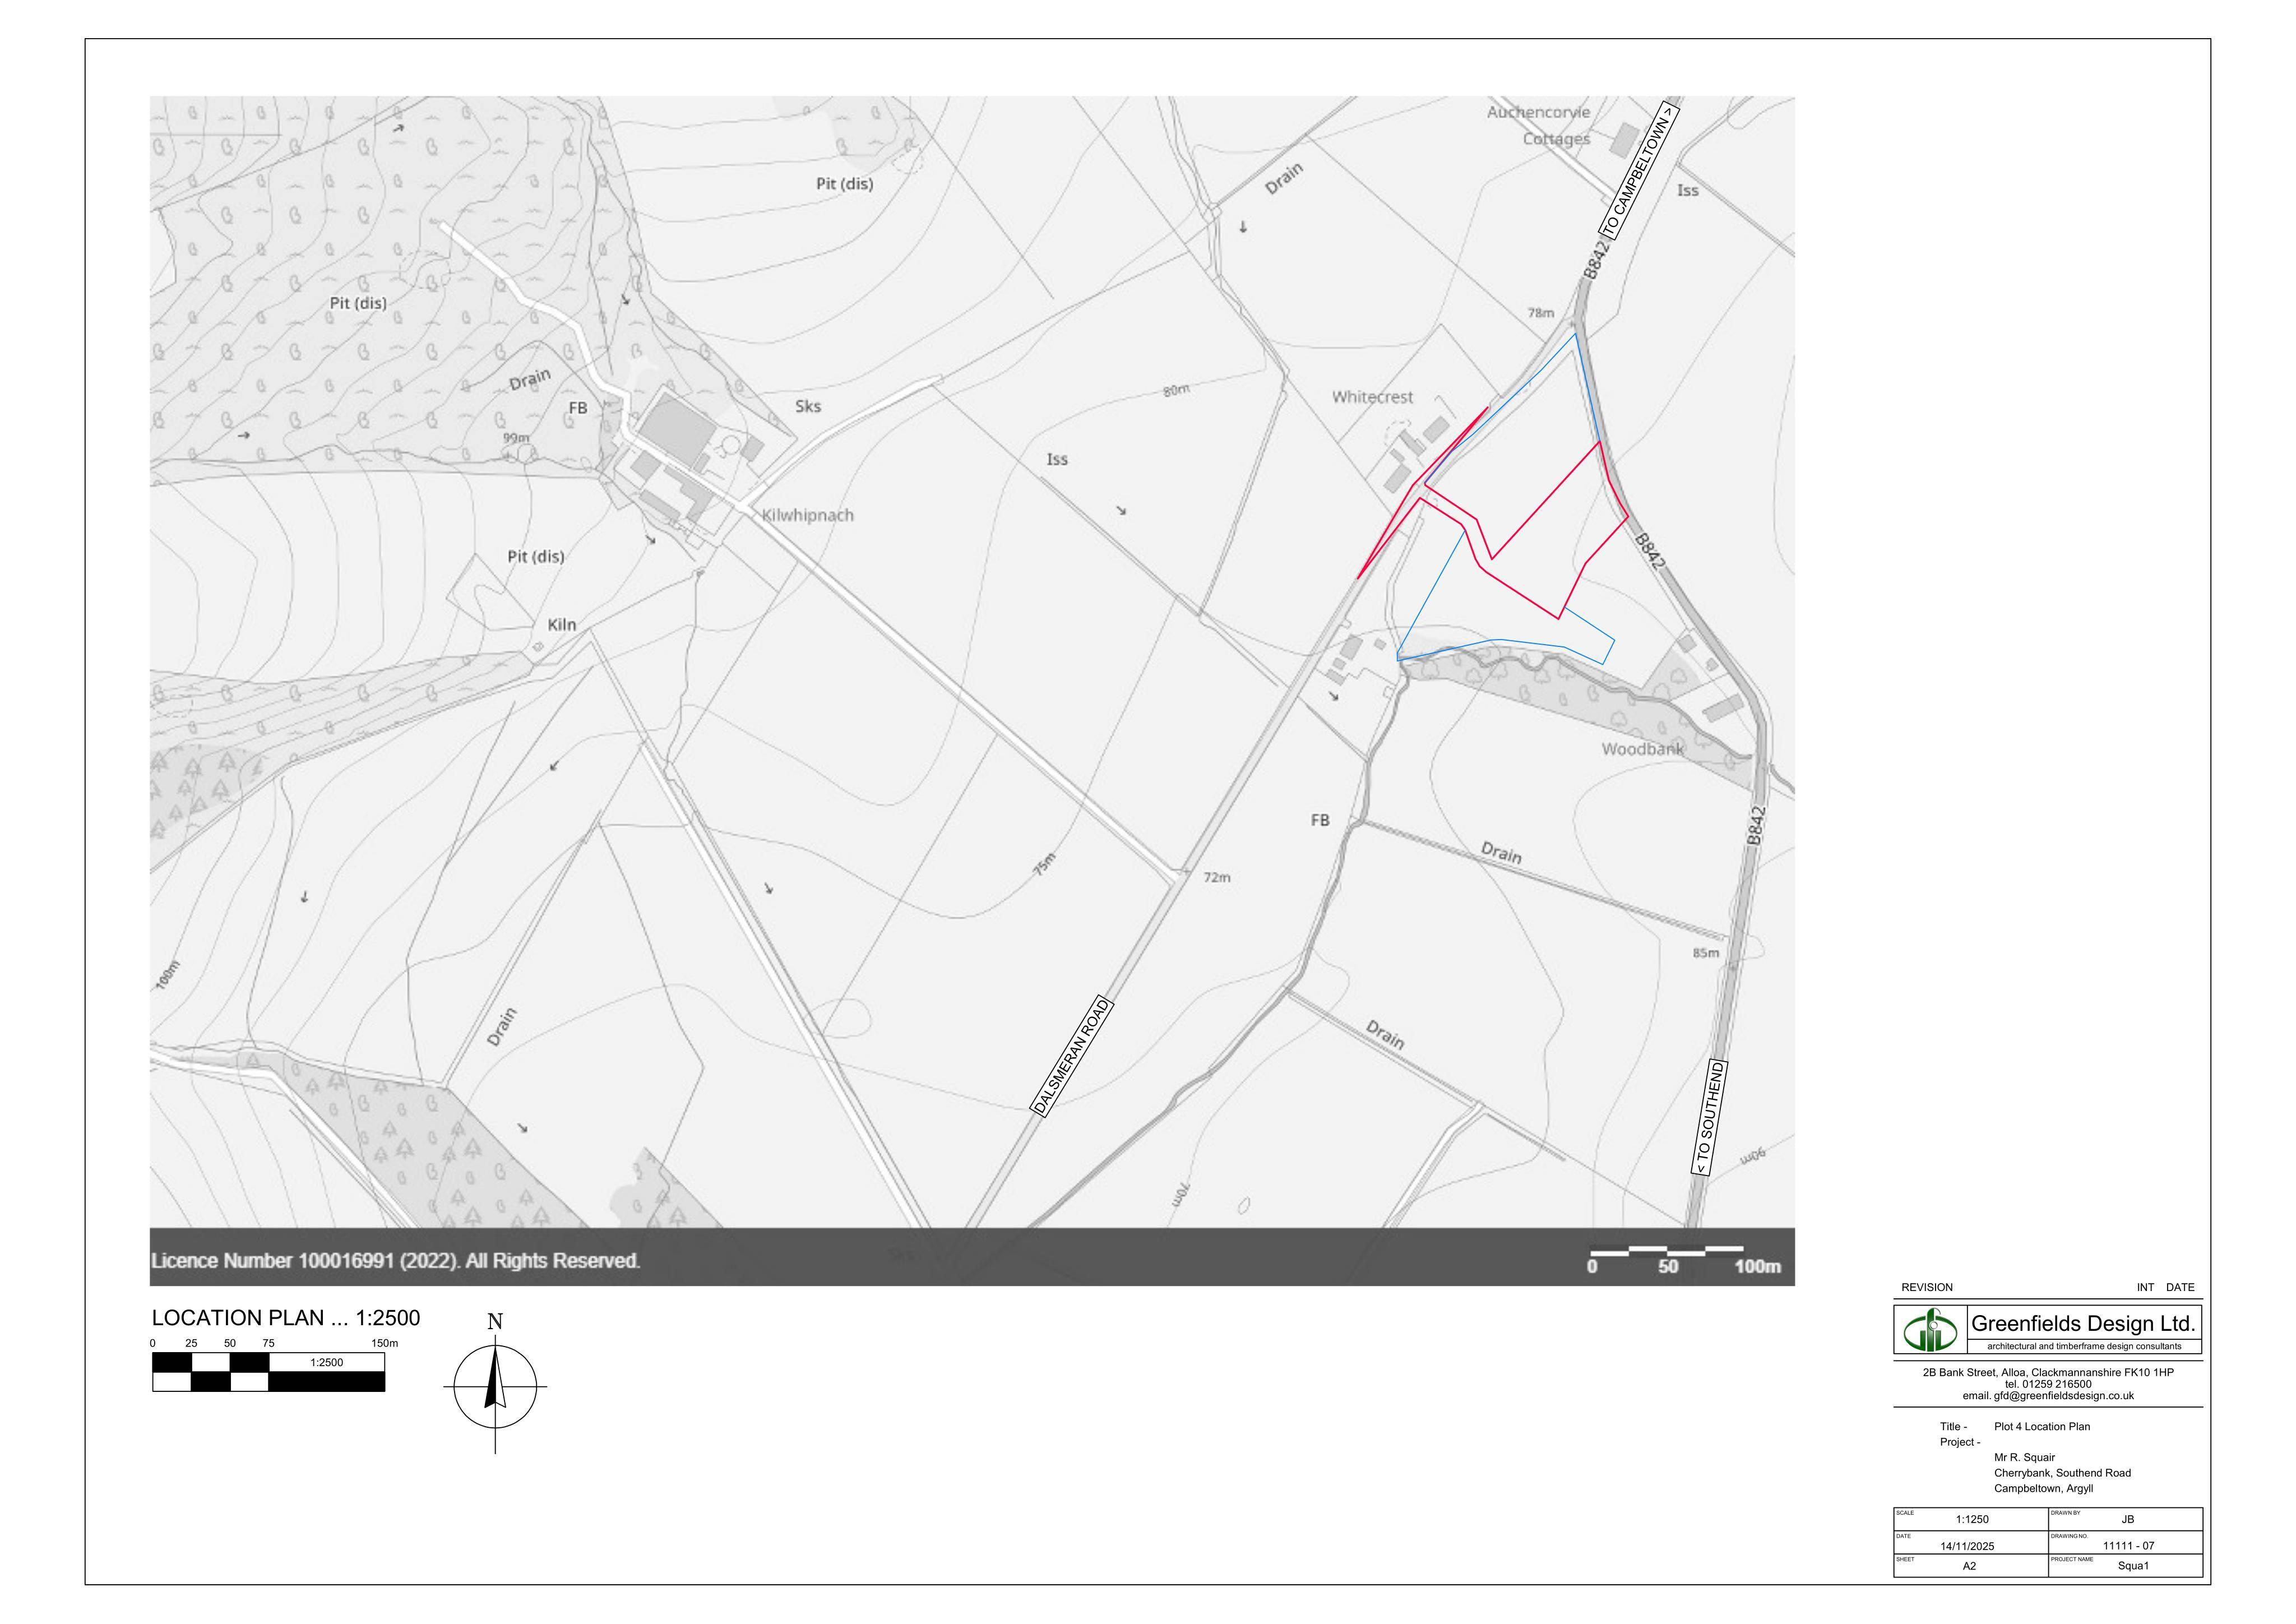Click the project name Squa1
Image resolution: width=2296 pixels, height=1624 pixels.
(2133, 1566)
